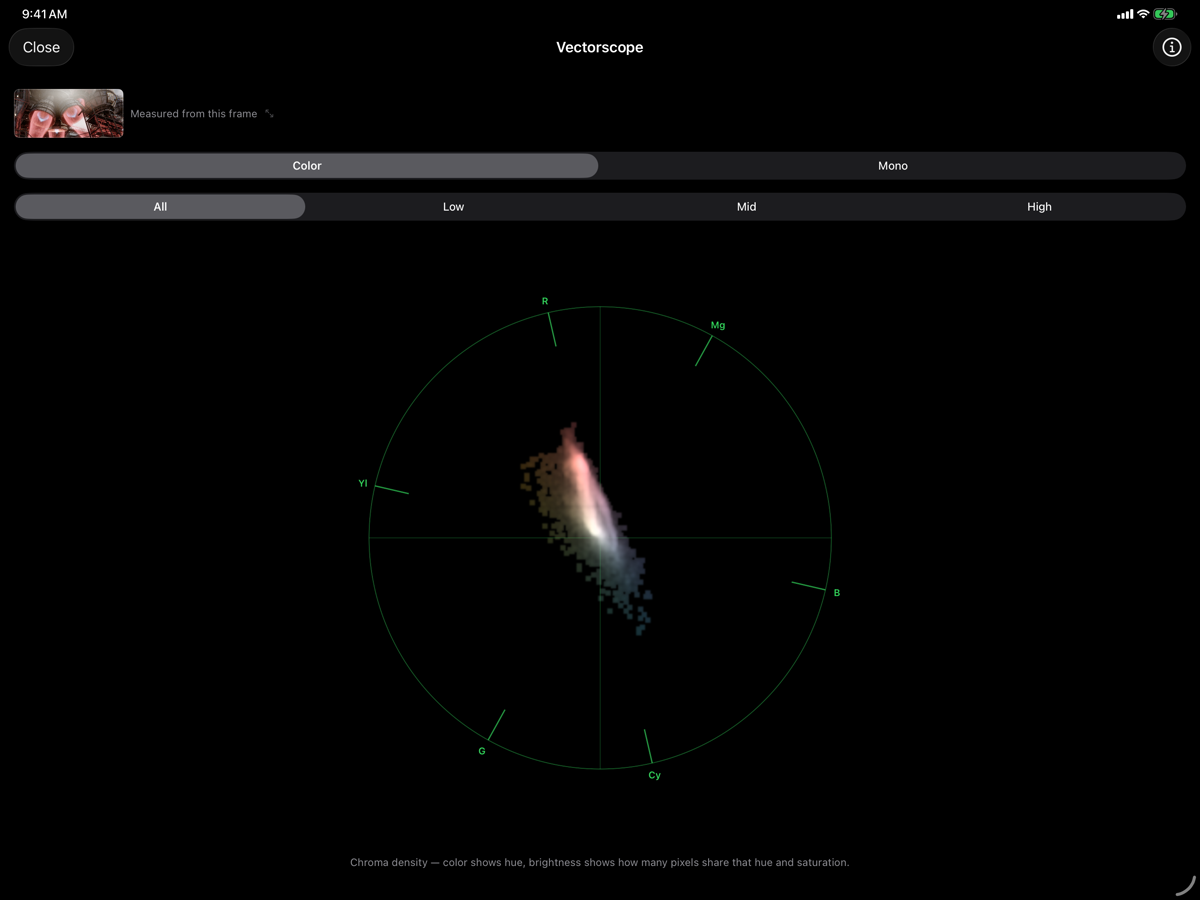Click the Yl target label on vectorscope
Image resolution: width=1200 pixels, height=900 pixels.
[363, 484]
